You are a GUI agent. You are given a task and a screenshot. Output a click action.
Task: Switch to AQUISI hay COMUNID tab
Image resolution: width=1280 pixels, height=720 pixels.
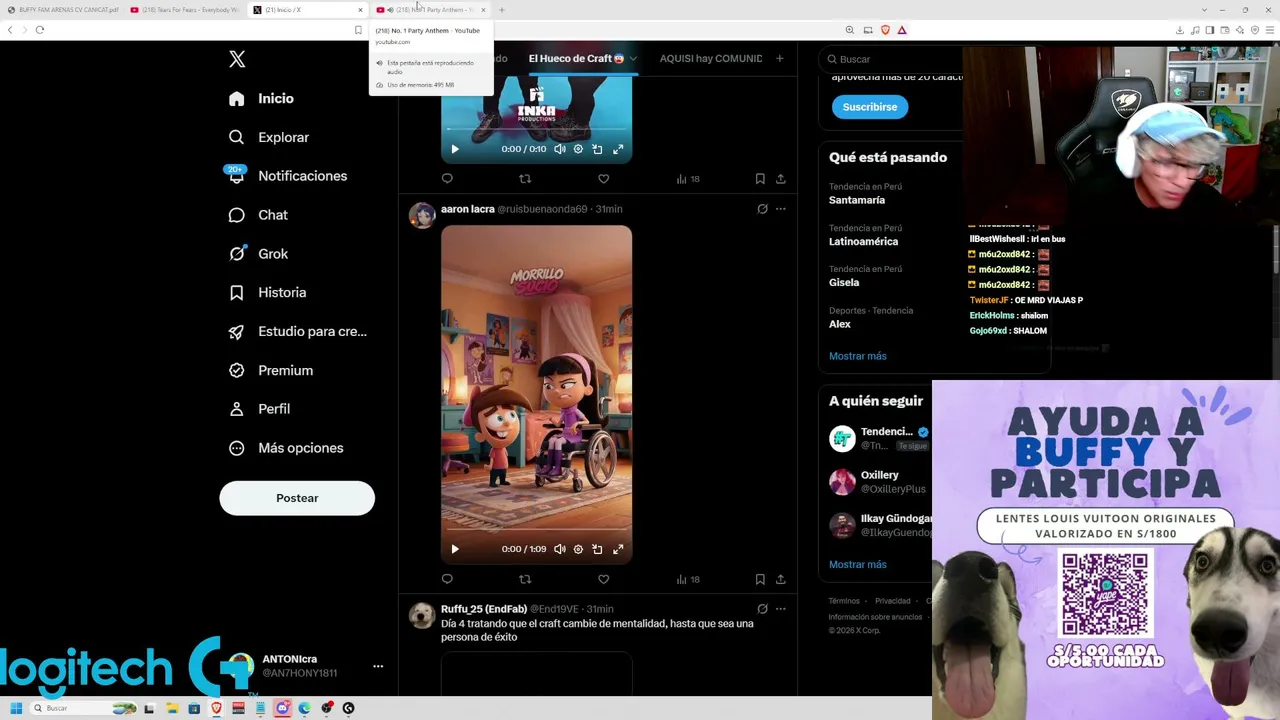pyautogui.click(x=711, y=58)
